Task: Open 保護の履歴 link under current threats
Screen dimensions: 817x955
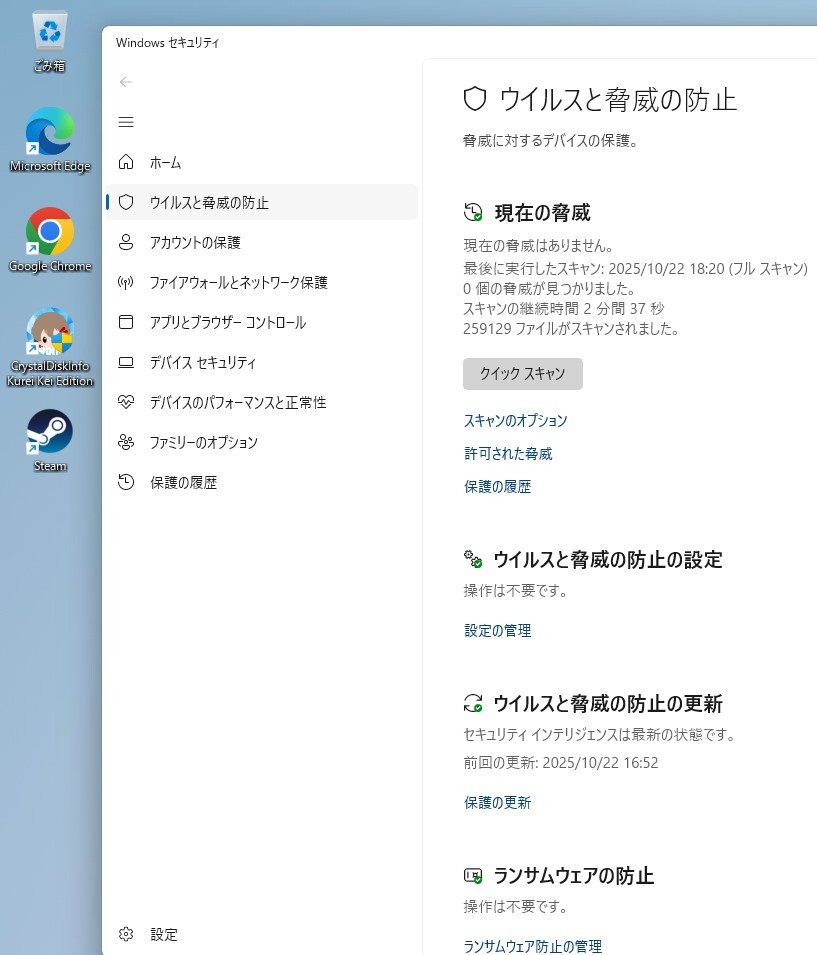Action: (x=497, y=487)
